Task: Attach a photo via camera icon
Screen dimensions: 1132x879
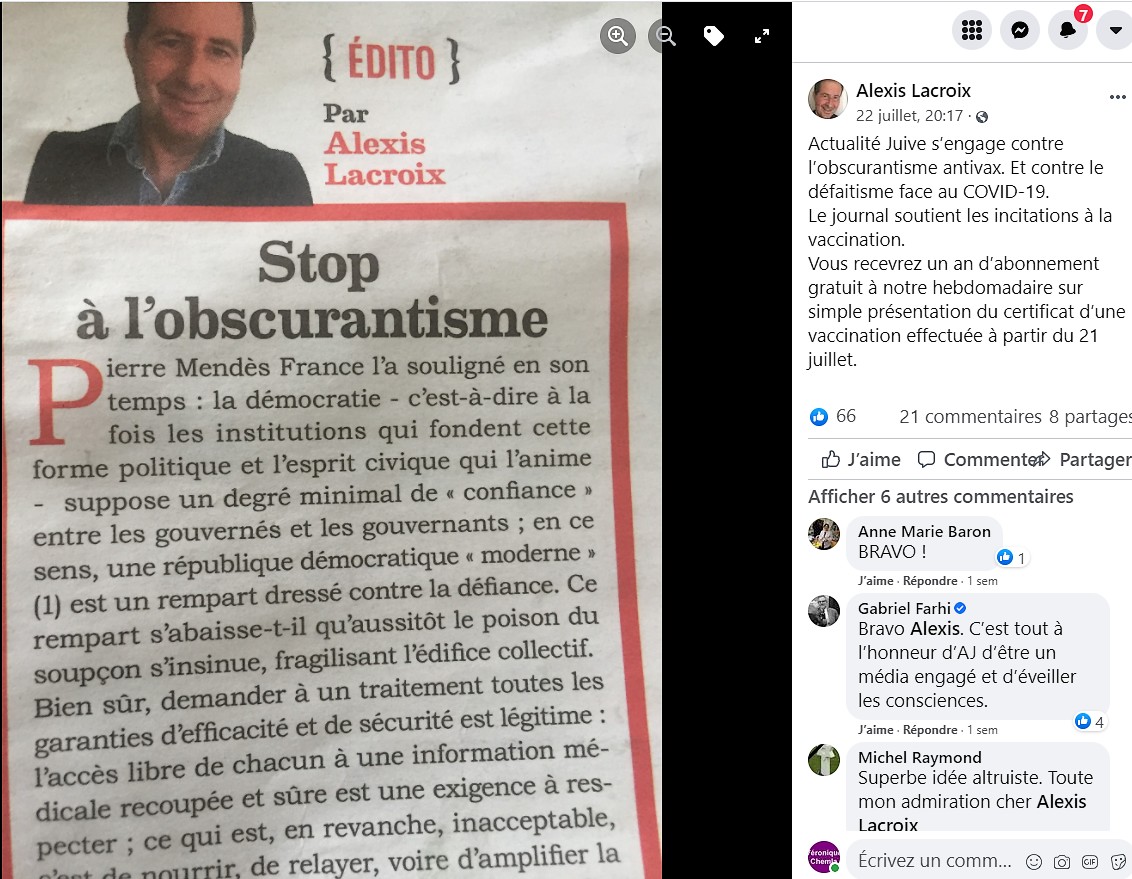Action: tap(1061, 861)
